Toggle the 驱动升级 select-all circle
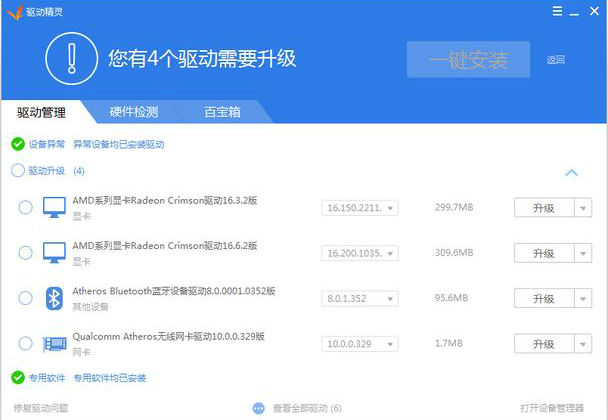 (18, 171)
